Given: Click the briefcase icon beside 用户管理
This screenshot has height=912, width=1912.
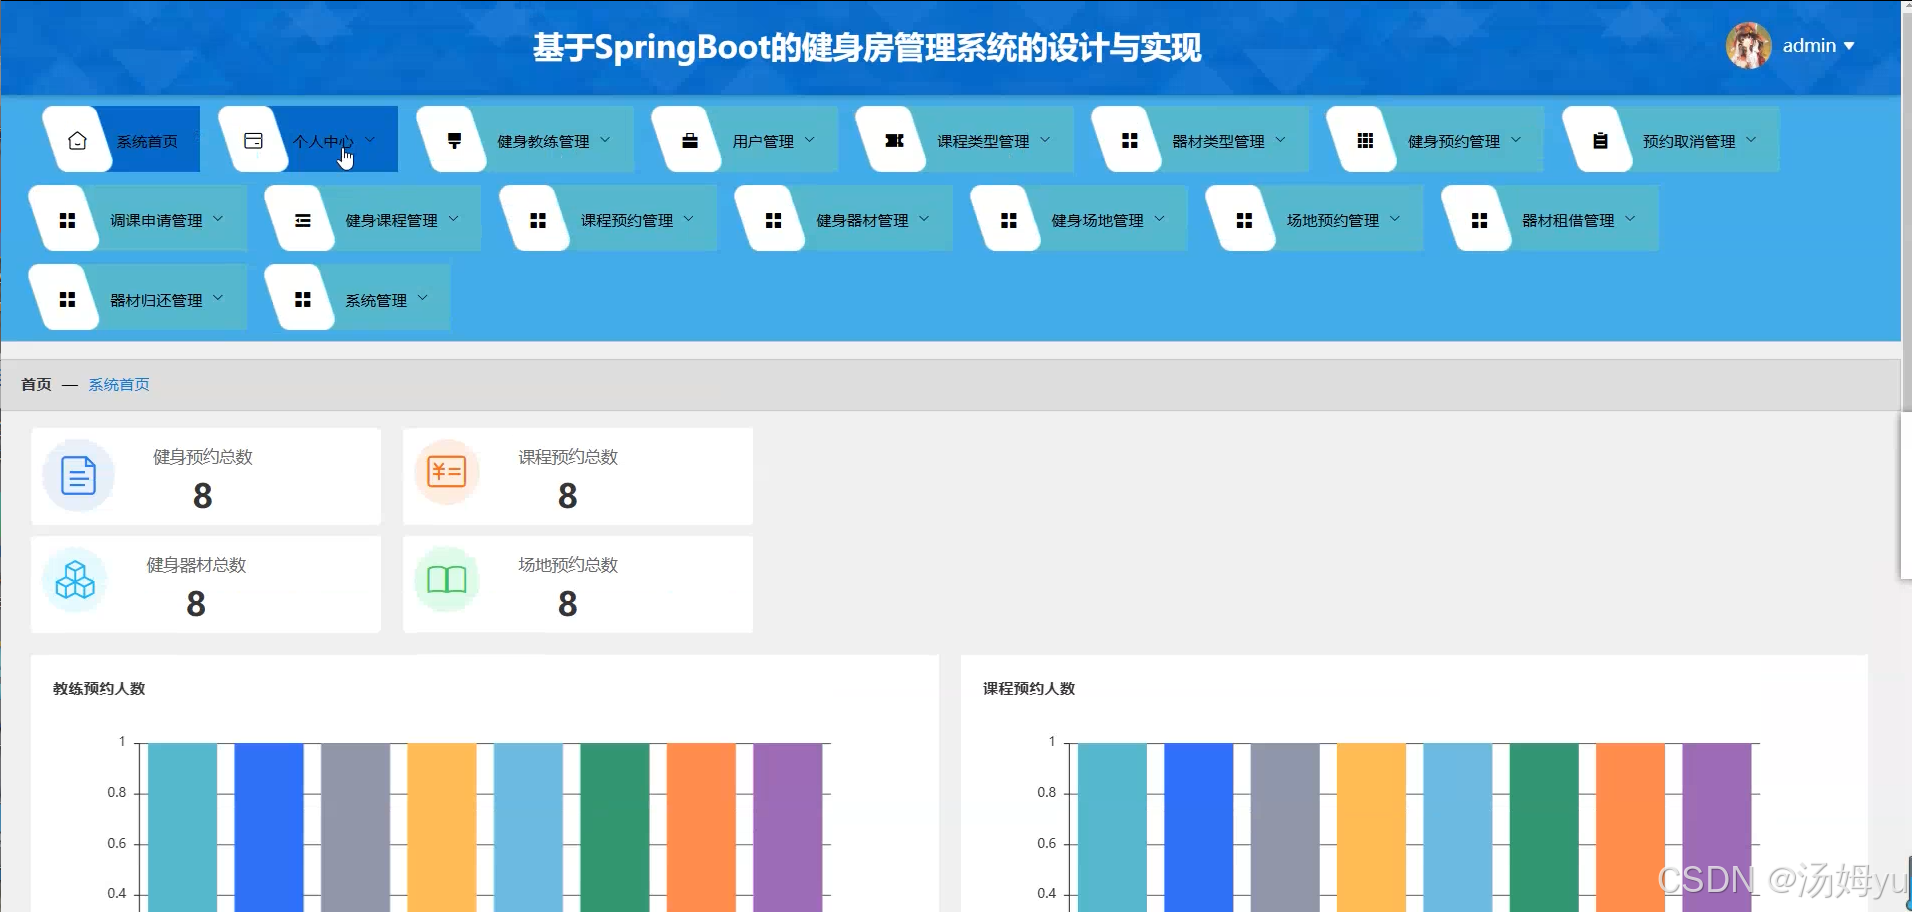Looking at the screenshot, I should 690,141.
